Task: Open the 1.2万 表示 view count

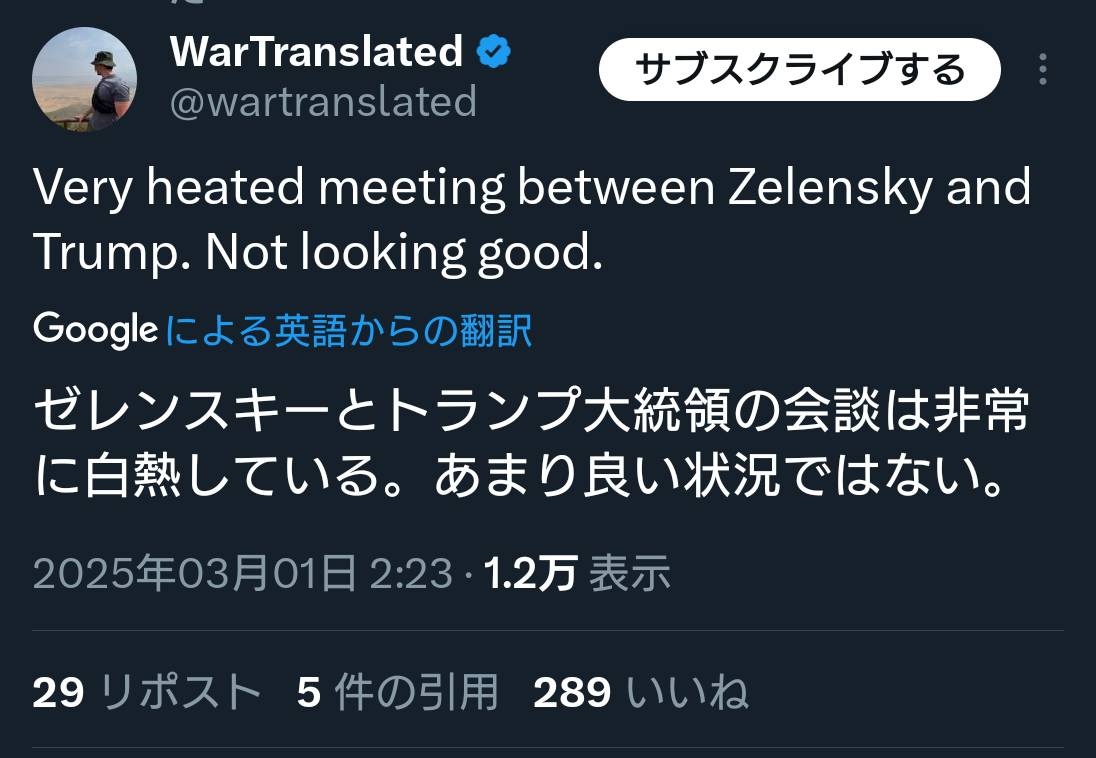Action: click(x=577, y=573)
